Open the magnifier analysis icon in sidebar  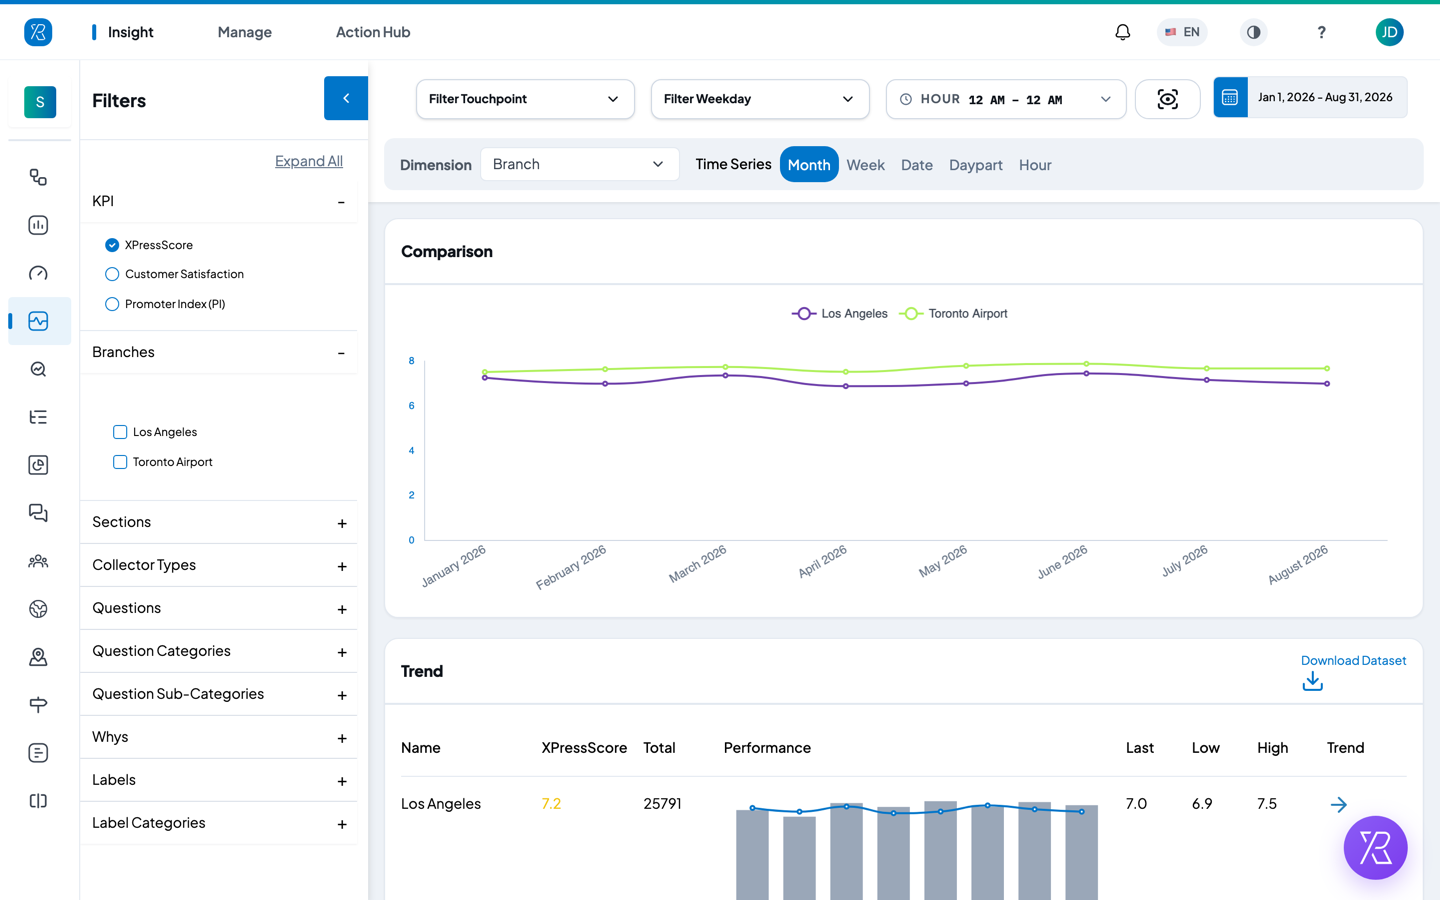pos(38,369)
